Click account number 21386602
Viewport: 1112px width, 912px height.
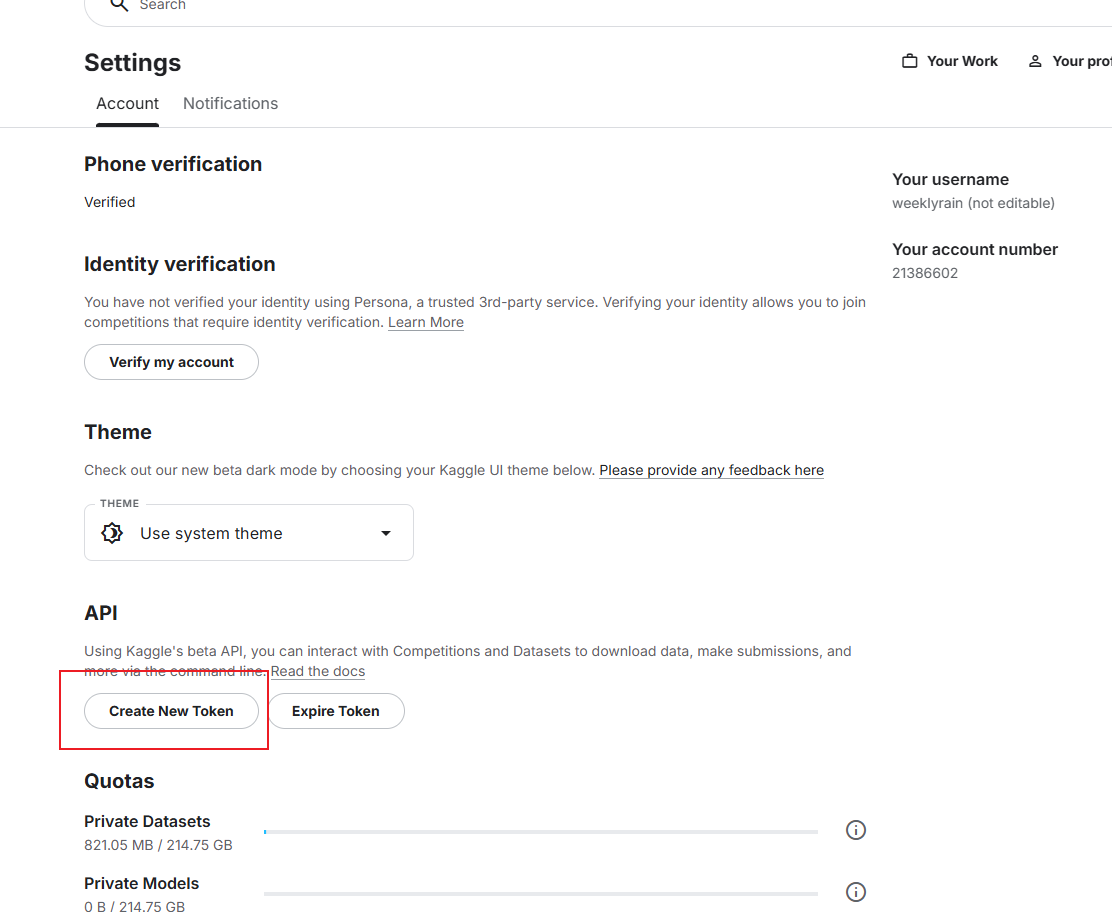tap(925, 273)
